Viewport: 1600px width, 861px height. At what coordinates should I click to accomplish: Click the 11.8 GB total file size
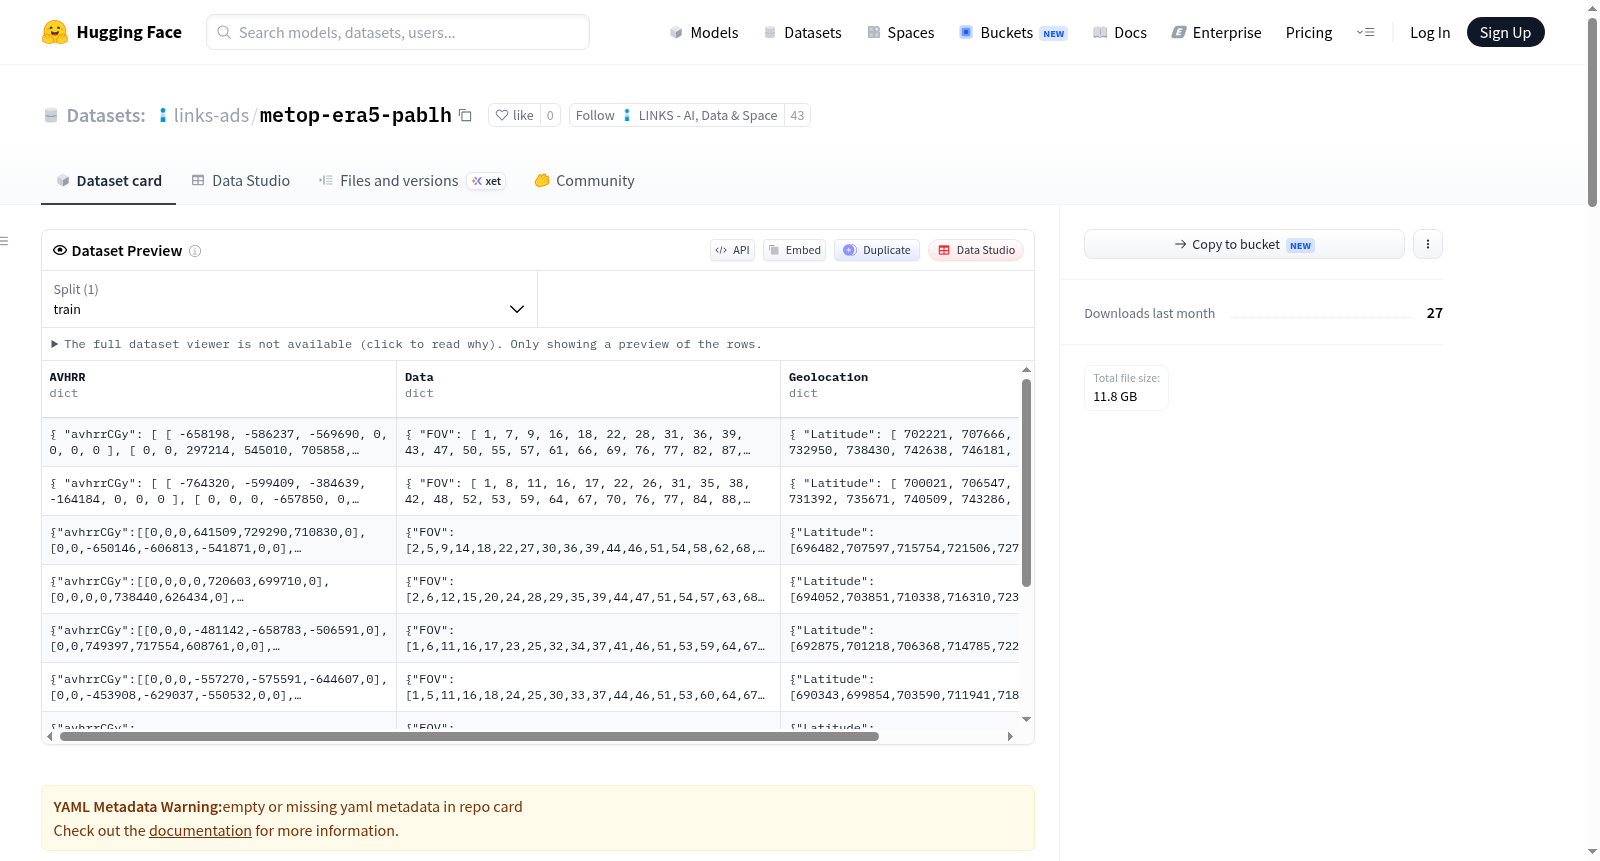pyautogui.click(x=1115, y=396)
